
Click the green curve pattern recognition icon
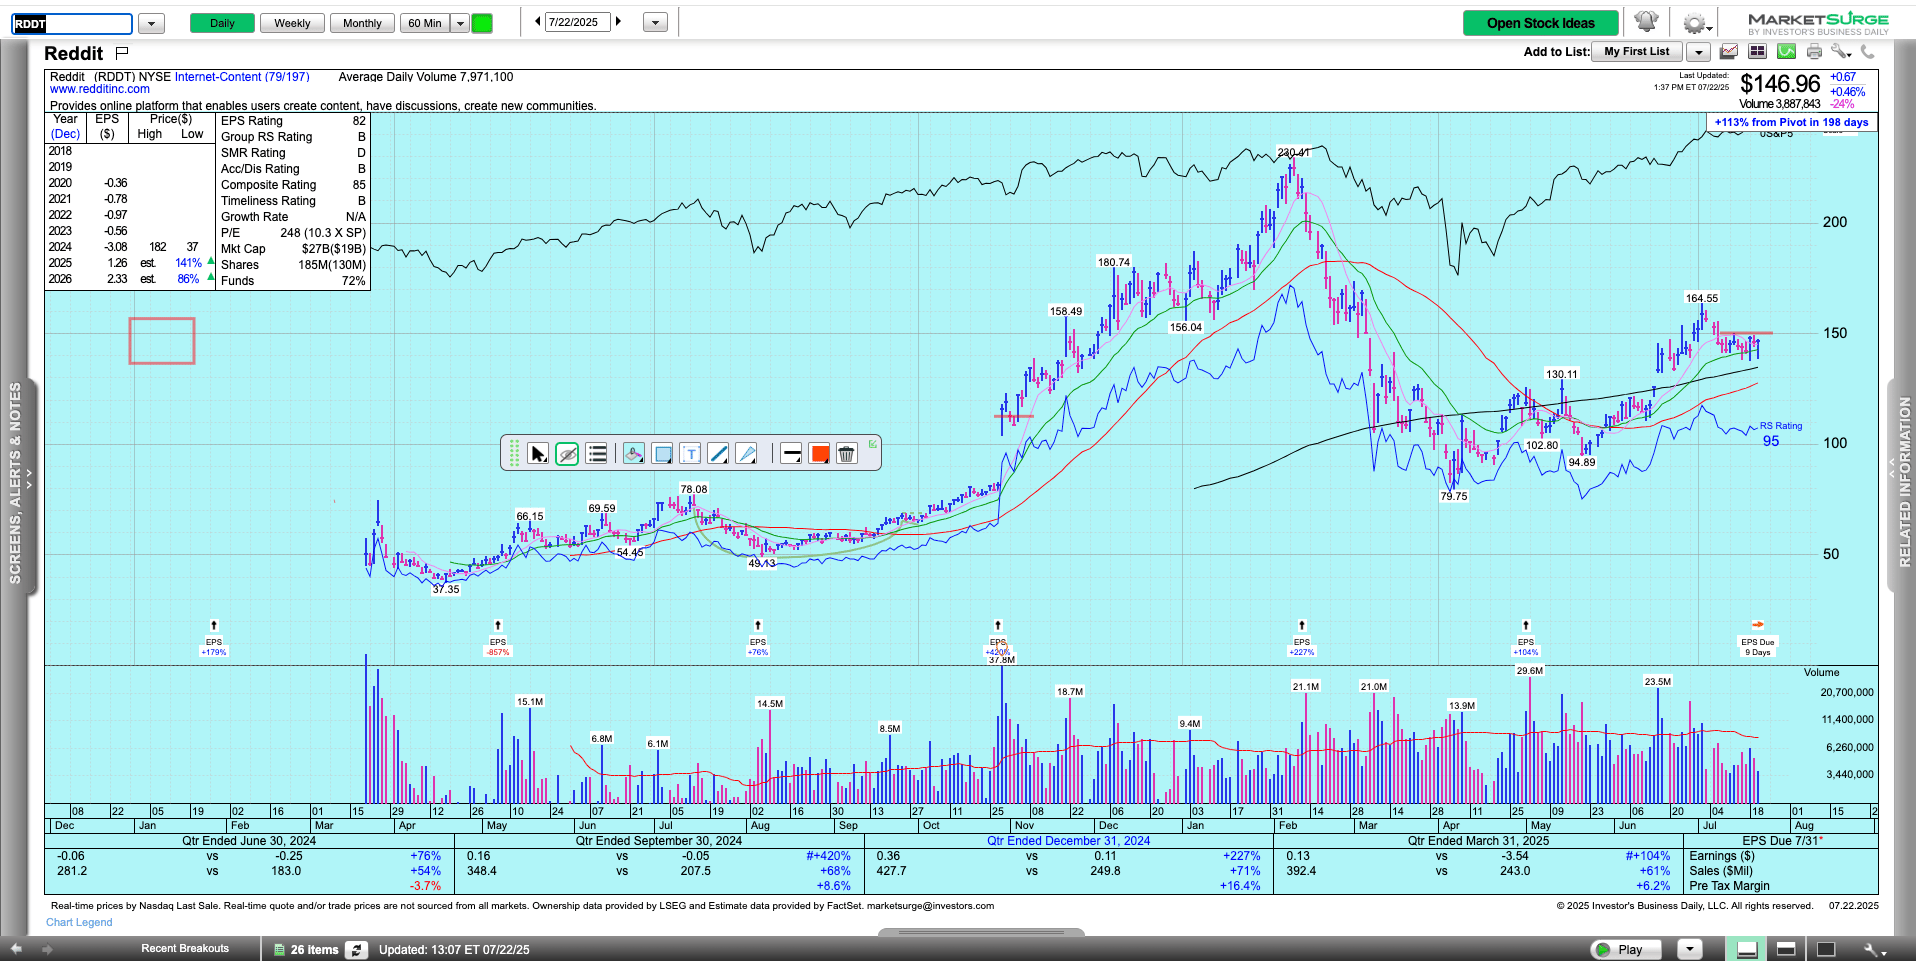click(1786, 51)
